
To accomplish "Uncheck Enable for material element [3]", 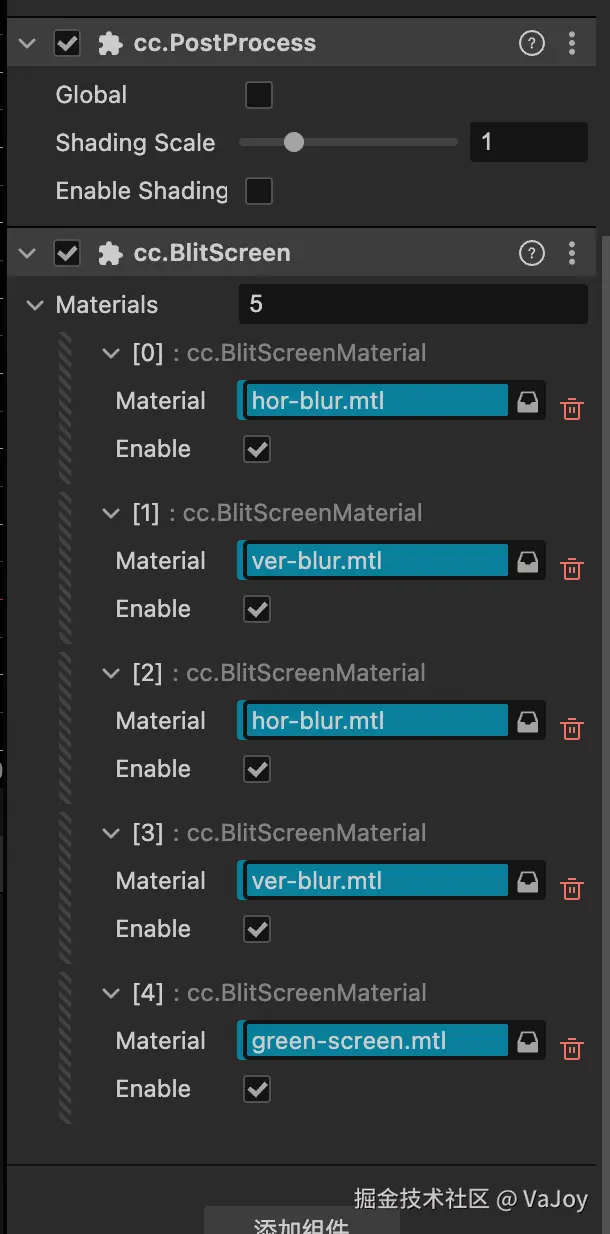I will 257,929.
